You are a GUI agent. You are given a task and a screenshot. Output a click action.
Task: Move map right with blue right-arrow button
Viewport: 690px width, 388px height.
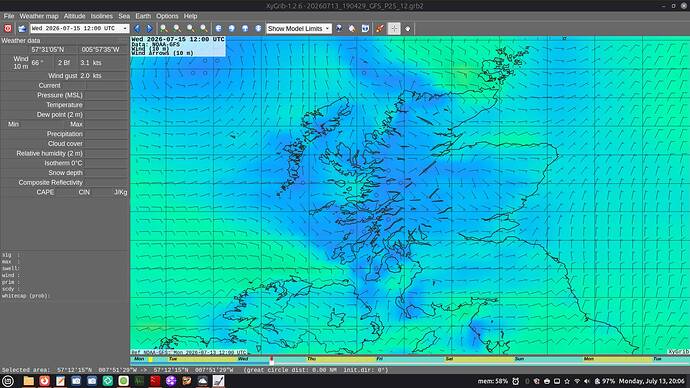231,28
